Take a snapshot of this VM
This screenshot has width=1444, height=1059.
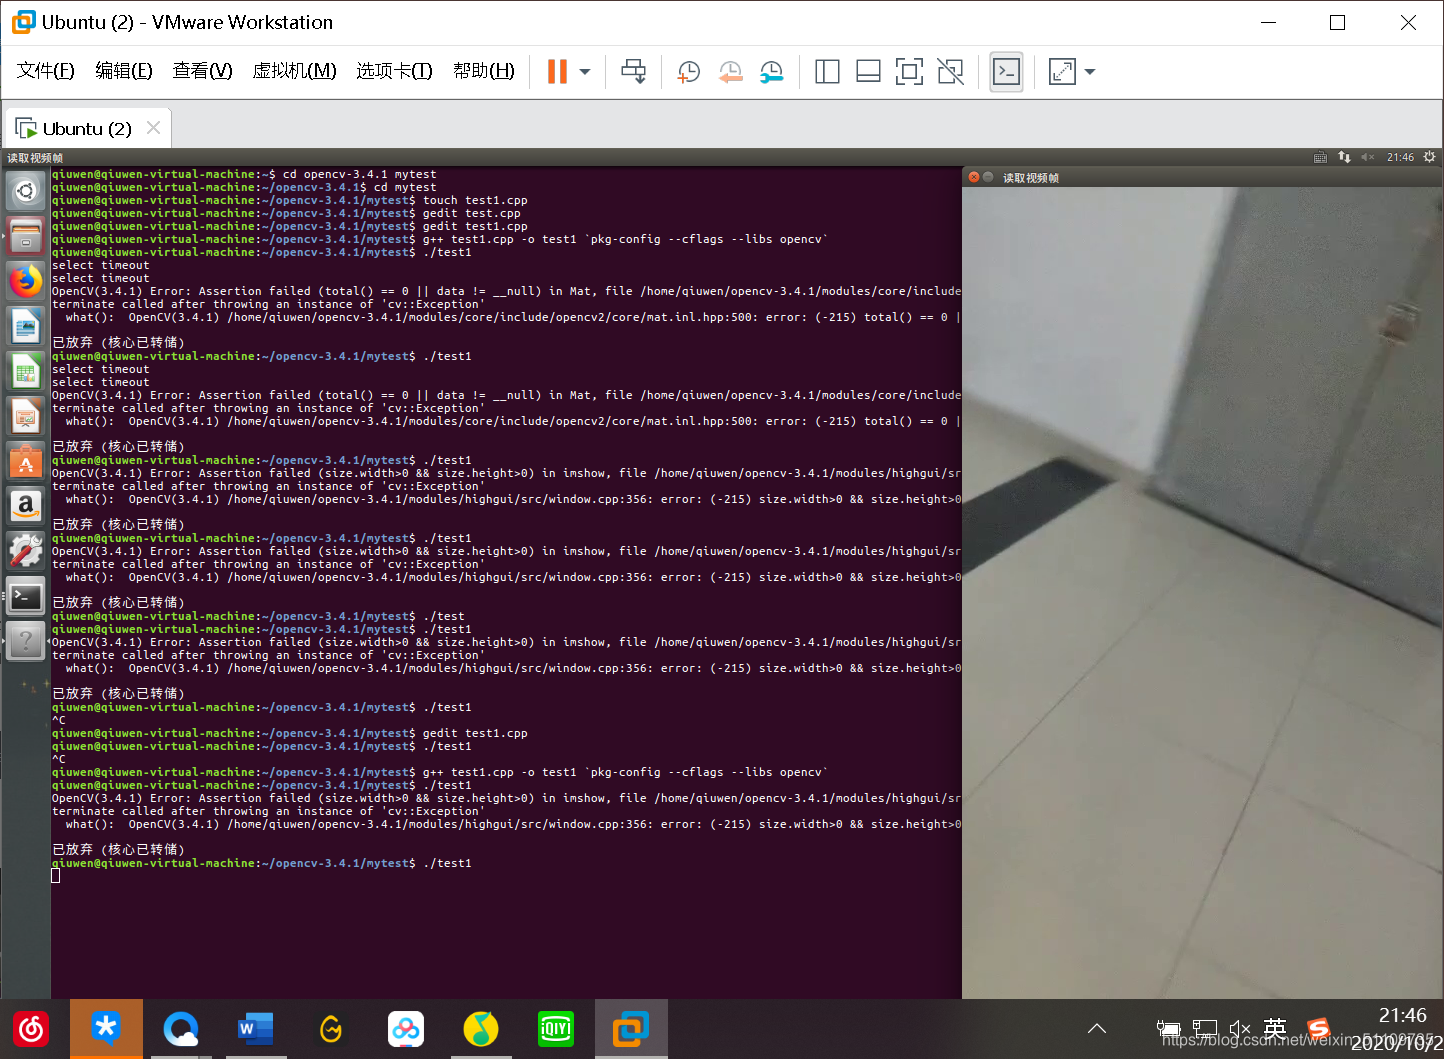pos(688,71)
